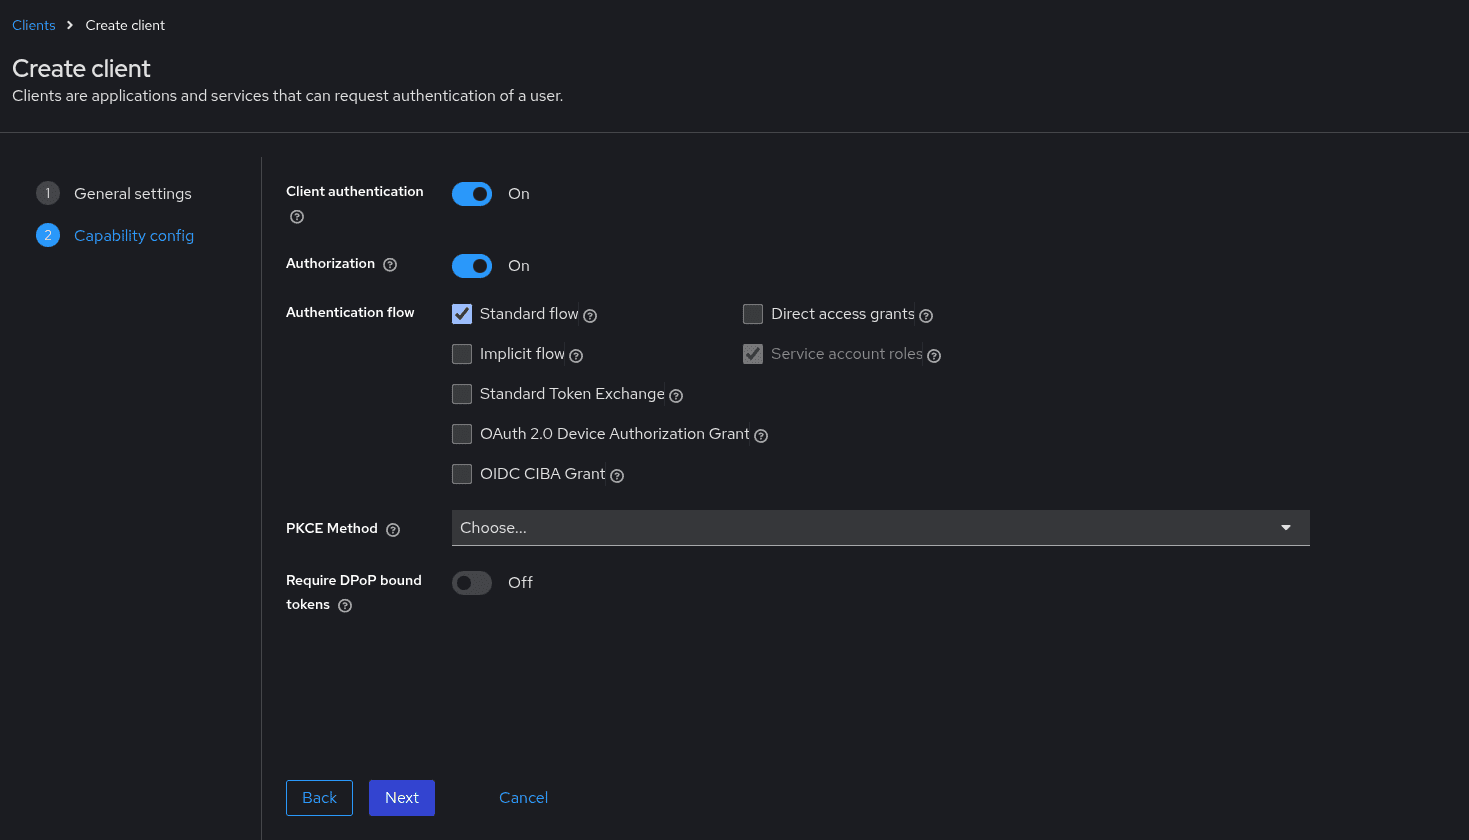Disable the Authorization switch
This screenshot has width=1469, height=840.
click(x=471, y=265)
